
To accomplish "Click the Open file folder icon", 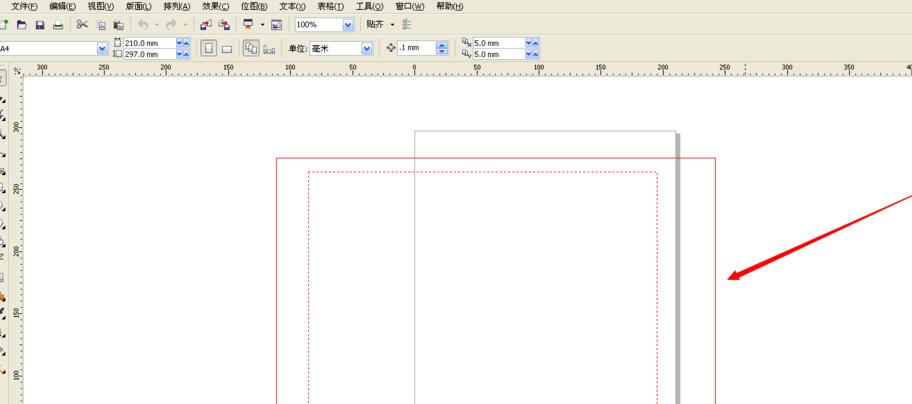I will tap(22, 24).
